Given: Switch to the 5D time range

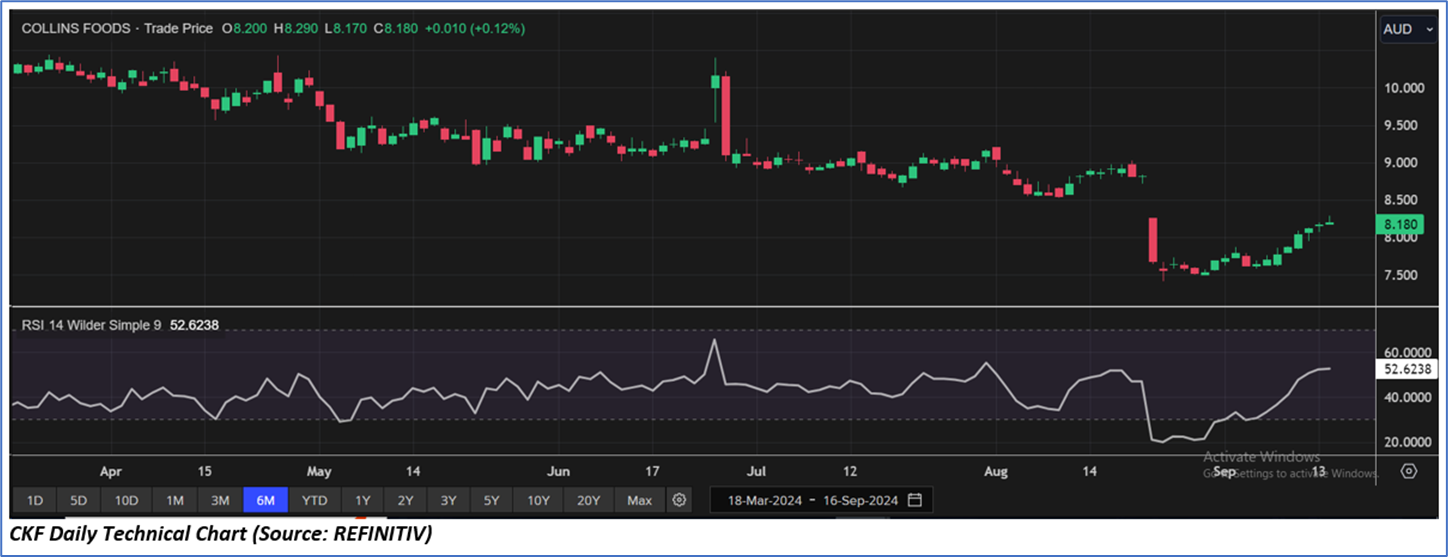Looking at the screenshot, I should [79, 500].
